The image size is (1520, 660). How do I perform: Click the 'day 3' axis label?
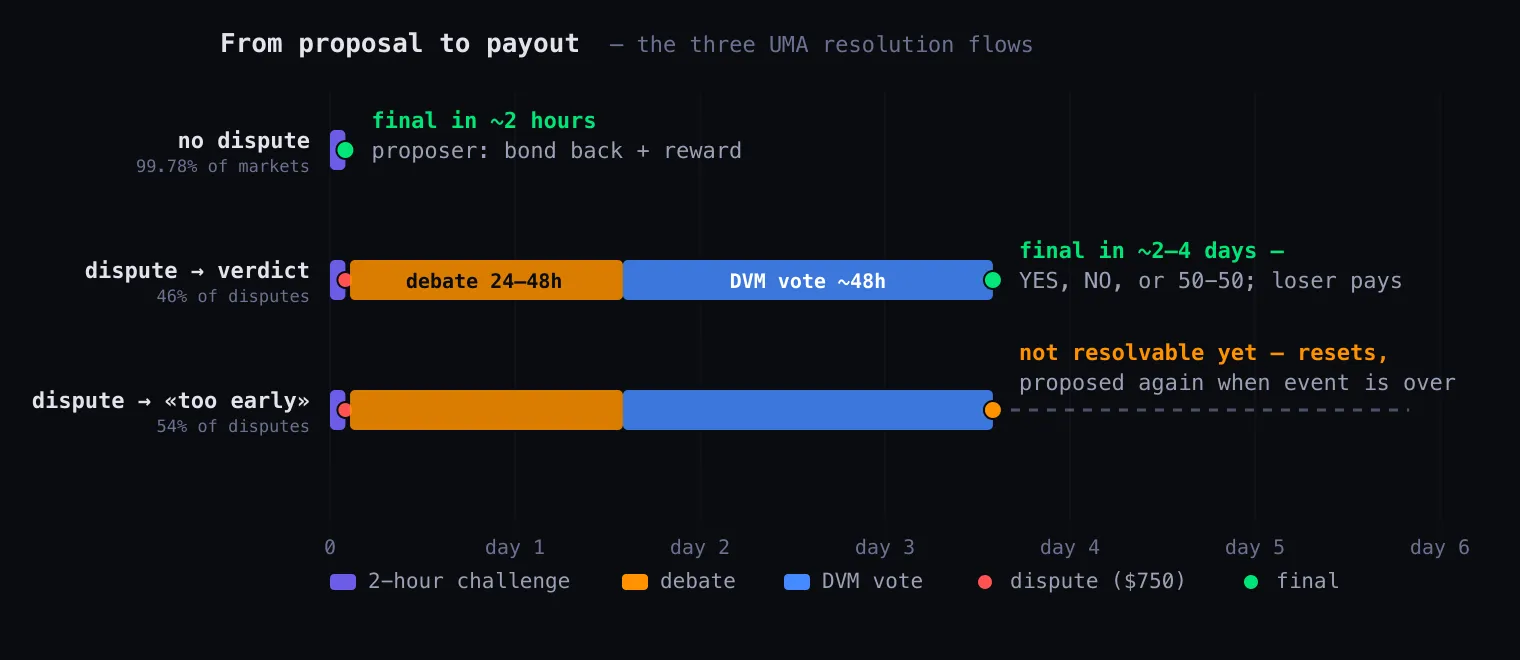(x=885, y=548)
